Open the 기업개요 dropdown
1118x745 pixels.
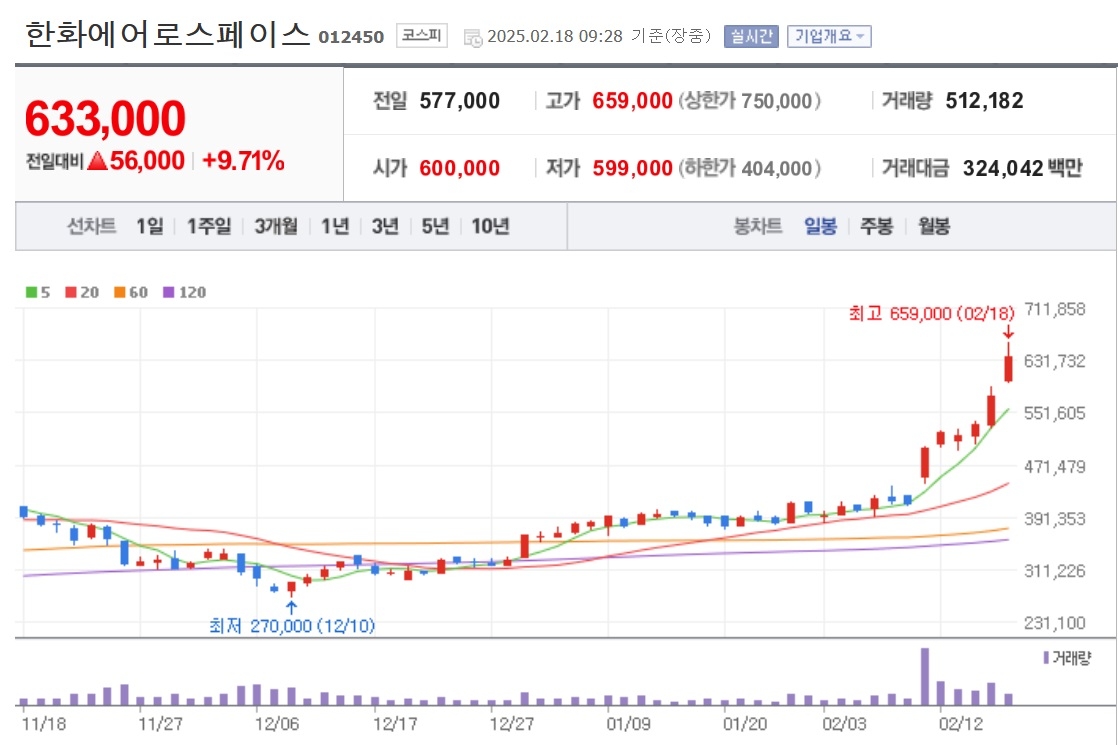click(x=829, y=36)
